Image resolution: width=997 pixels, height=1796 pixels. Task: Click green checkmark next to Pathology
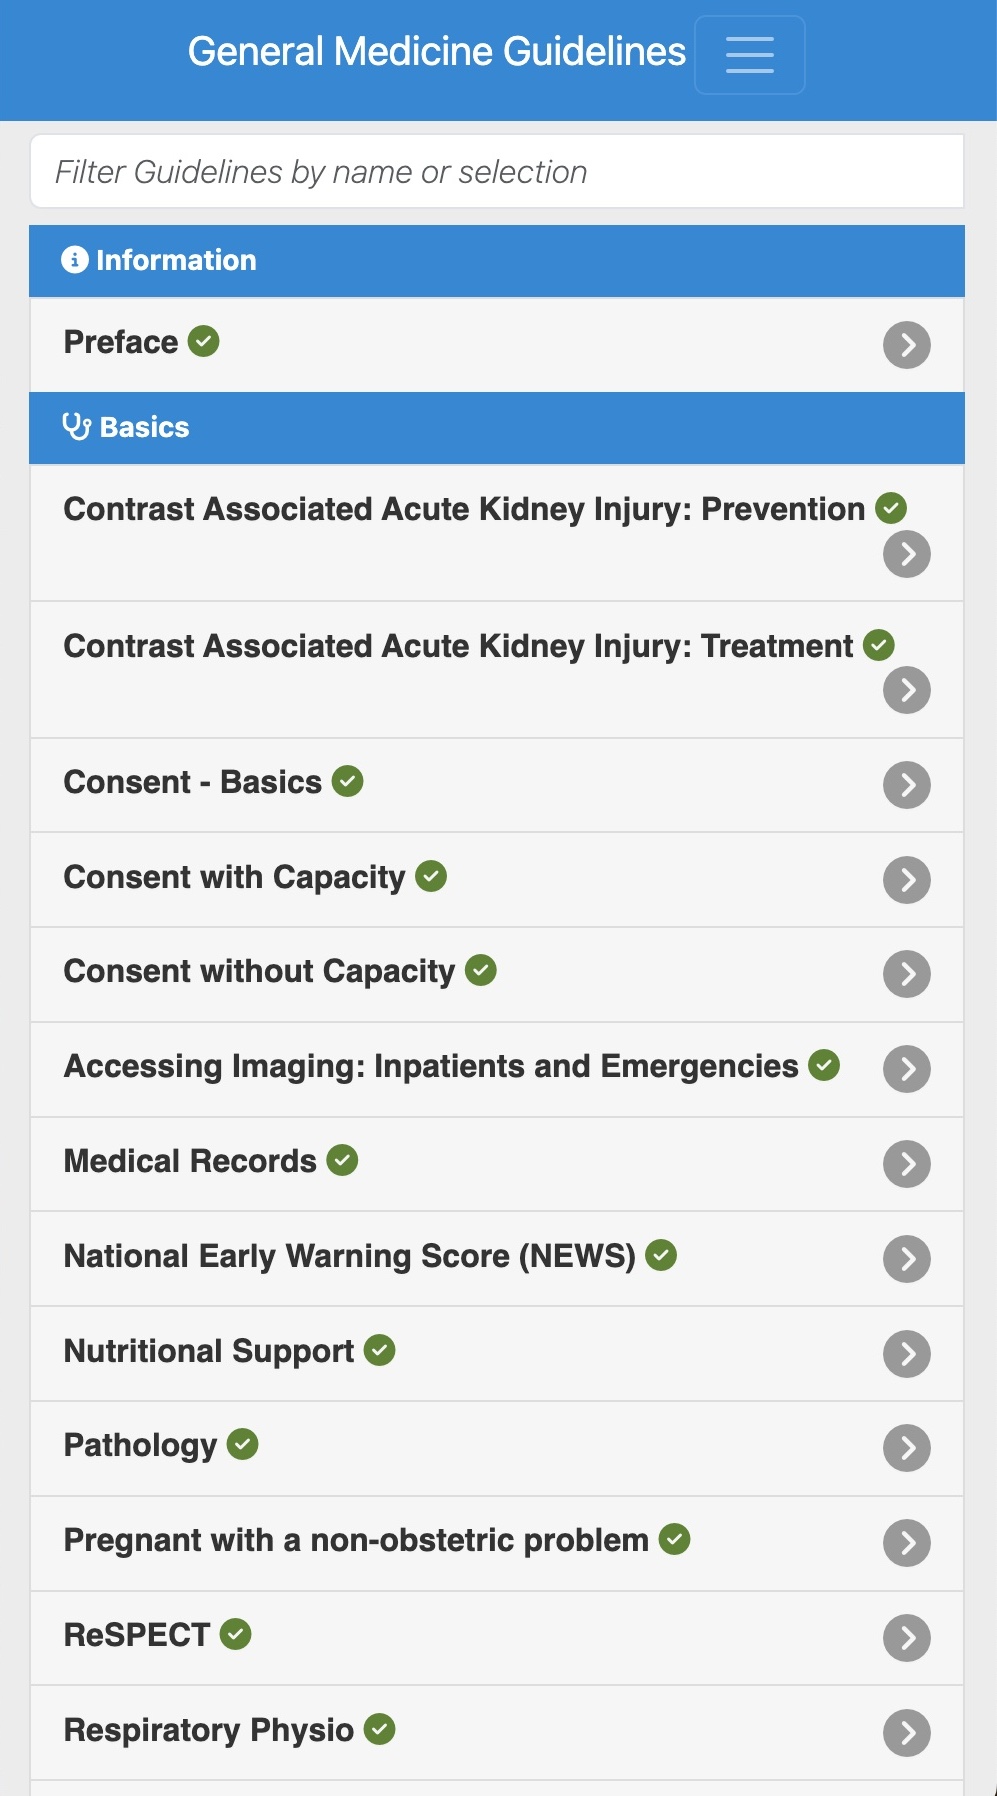click(243, 1444)
